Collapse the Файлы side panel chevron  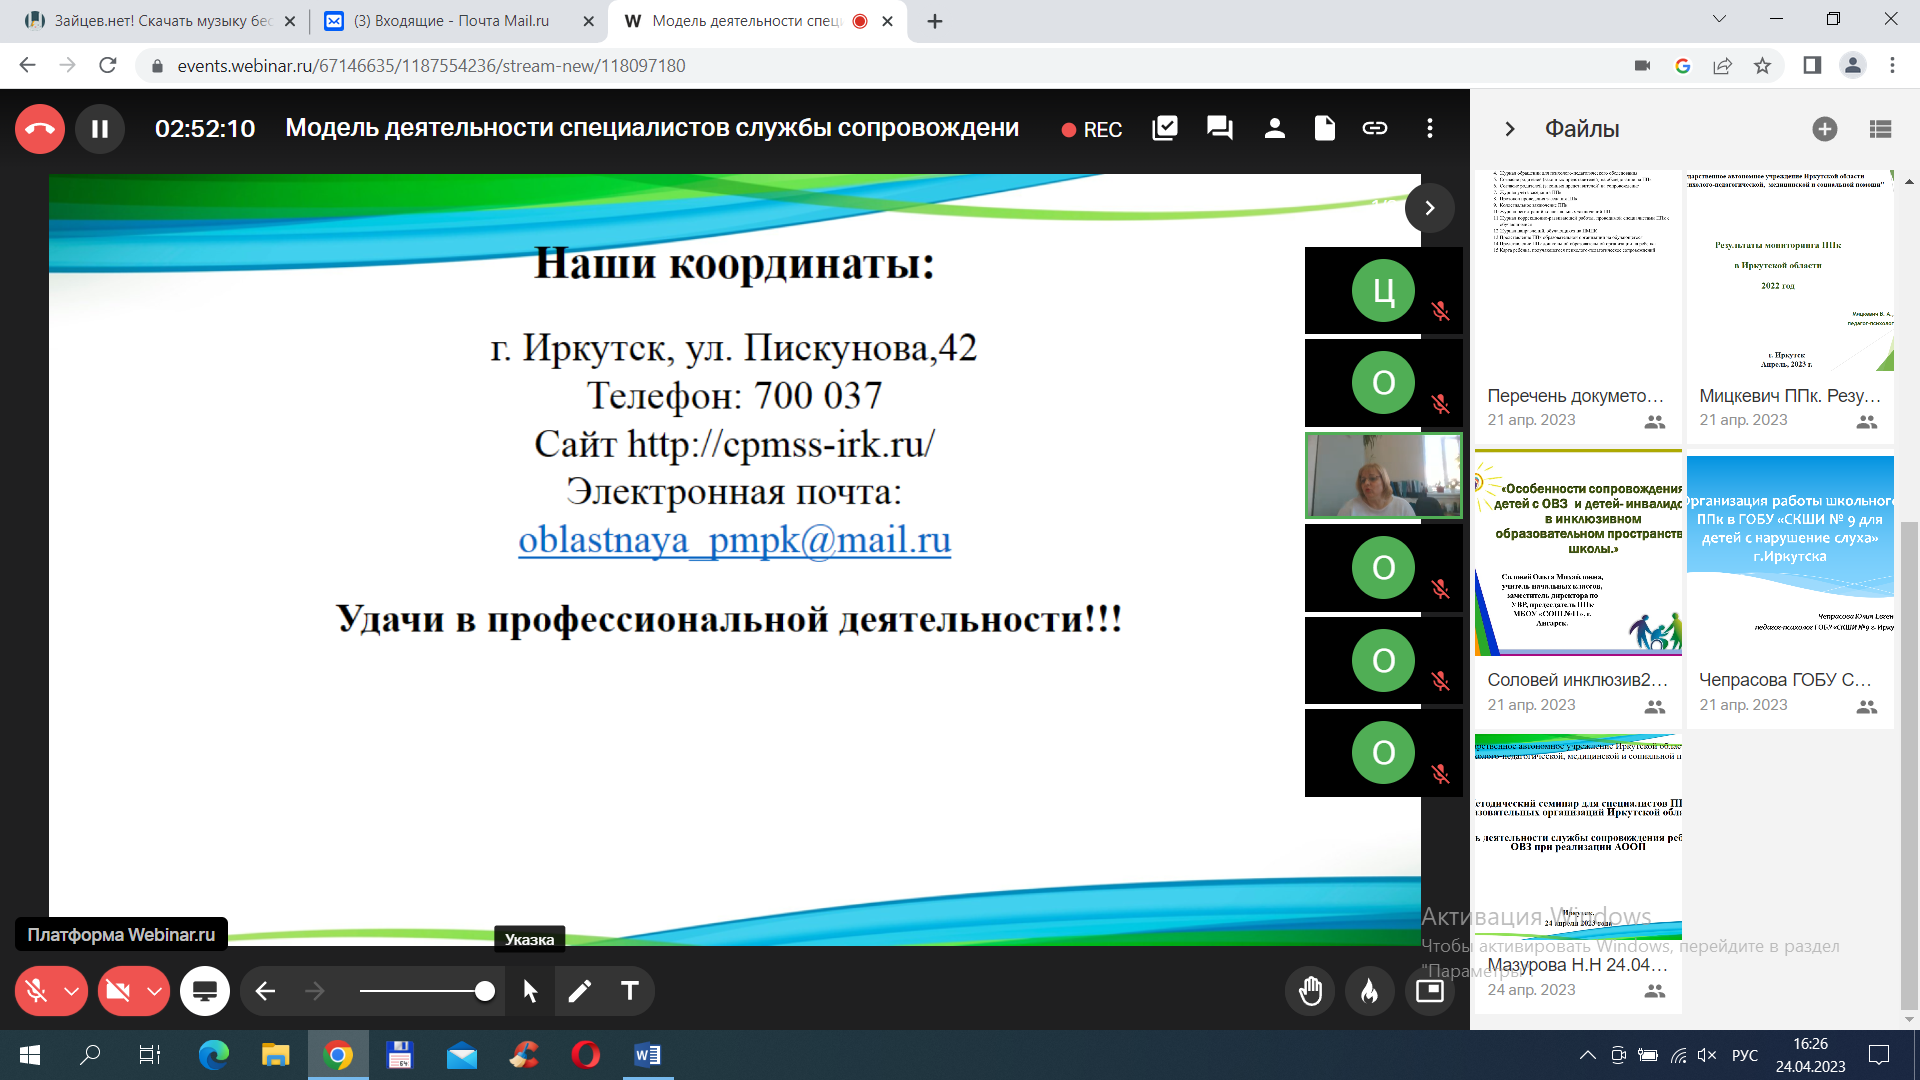1510,129
